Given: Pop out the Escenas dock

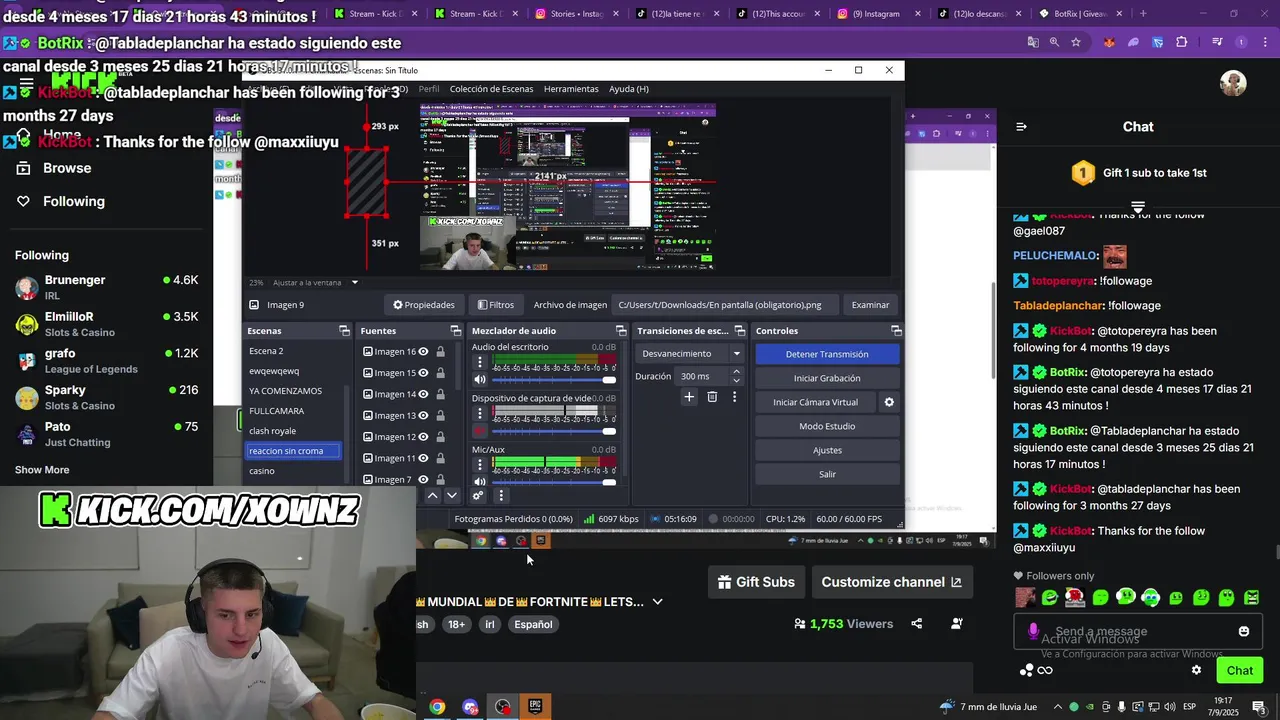Looking at the screenshot, I should (x=344, y=331).
